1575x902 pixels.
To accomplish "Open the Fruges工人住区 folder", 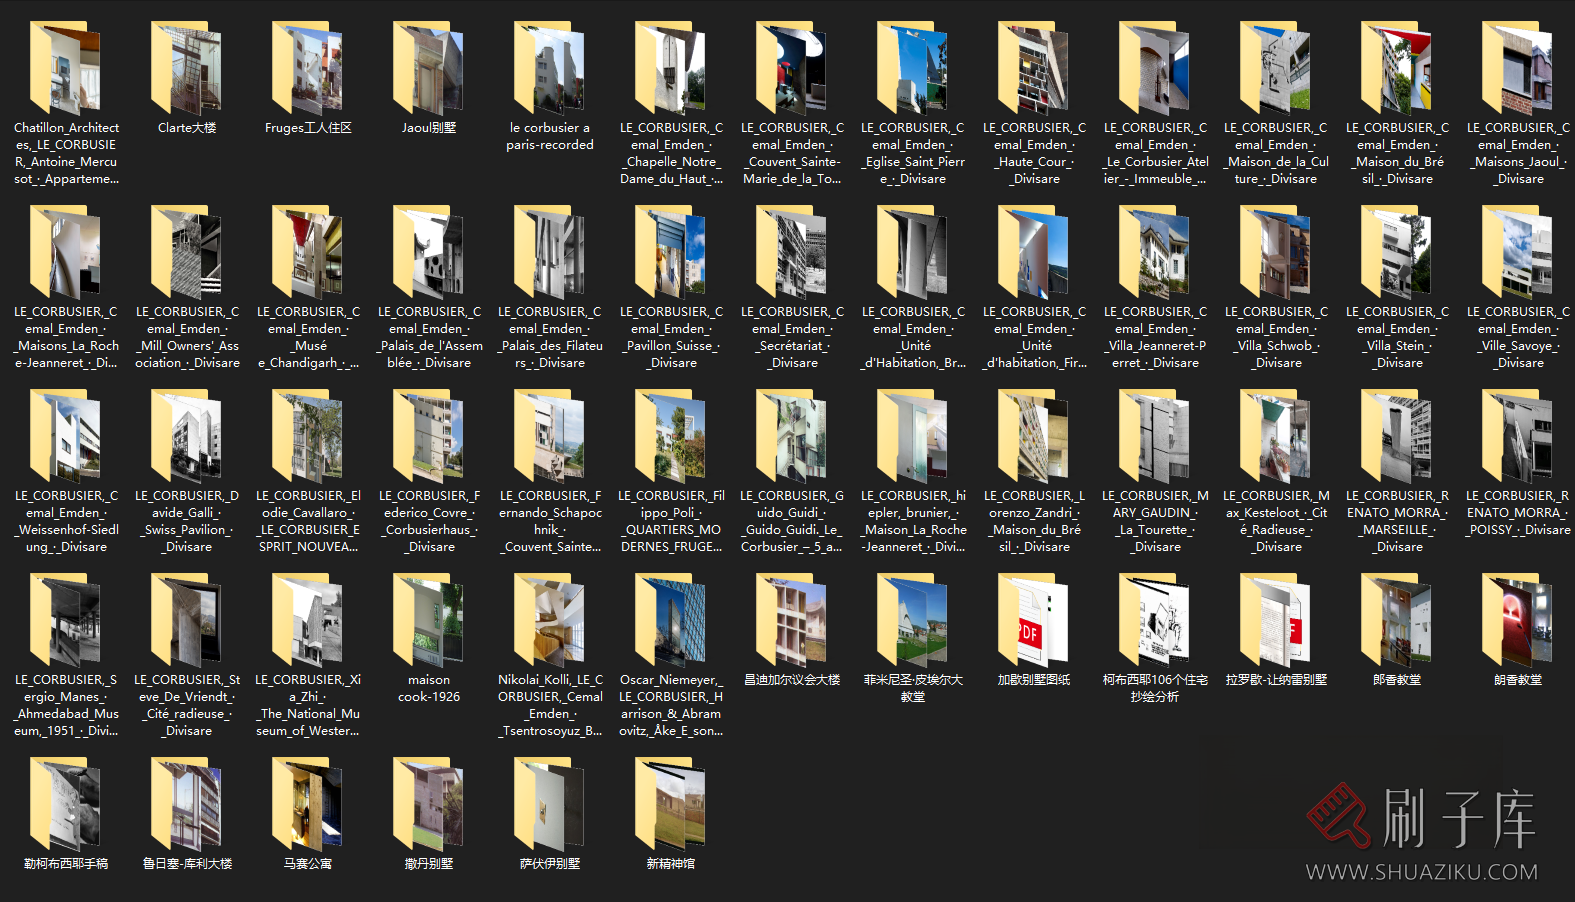I will [307, 70].
